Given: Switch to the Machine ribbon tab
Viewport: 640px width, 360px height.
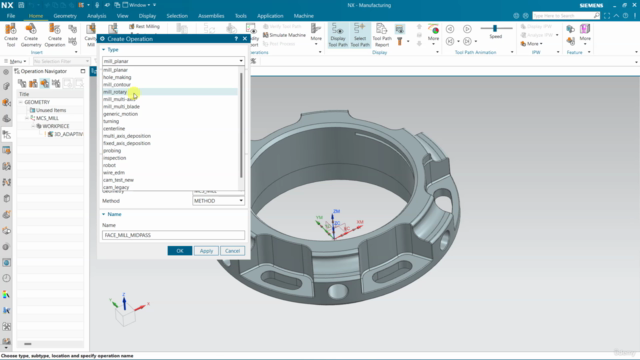Looking at the screenshot, I should 304,16.
